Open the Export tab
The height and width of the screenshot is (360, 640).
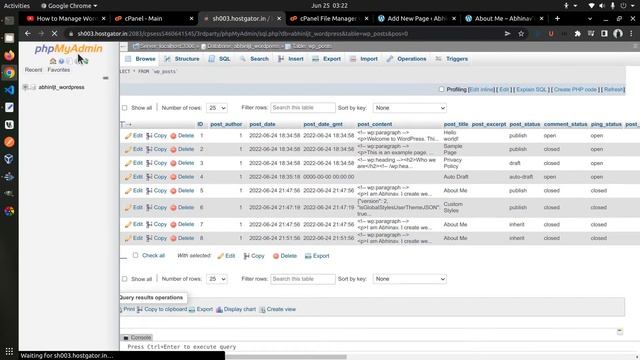click(327, 59)
